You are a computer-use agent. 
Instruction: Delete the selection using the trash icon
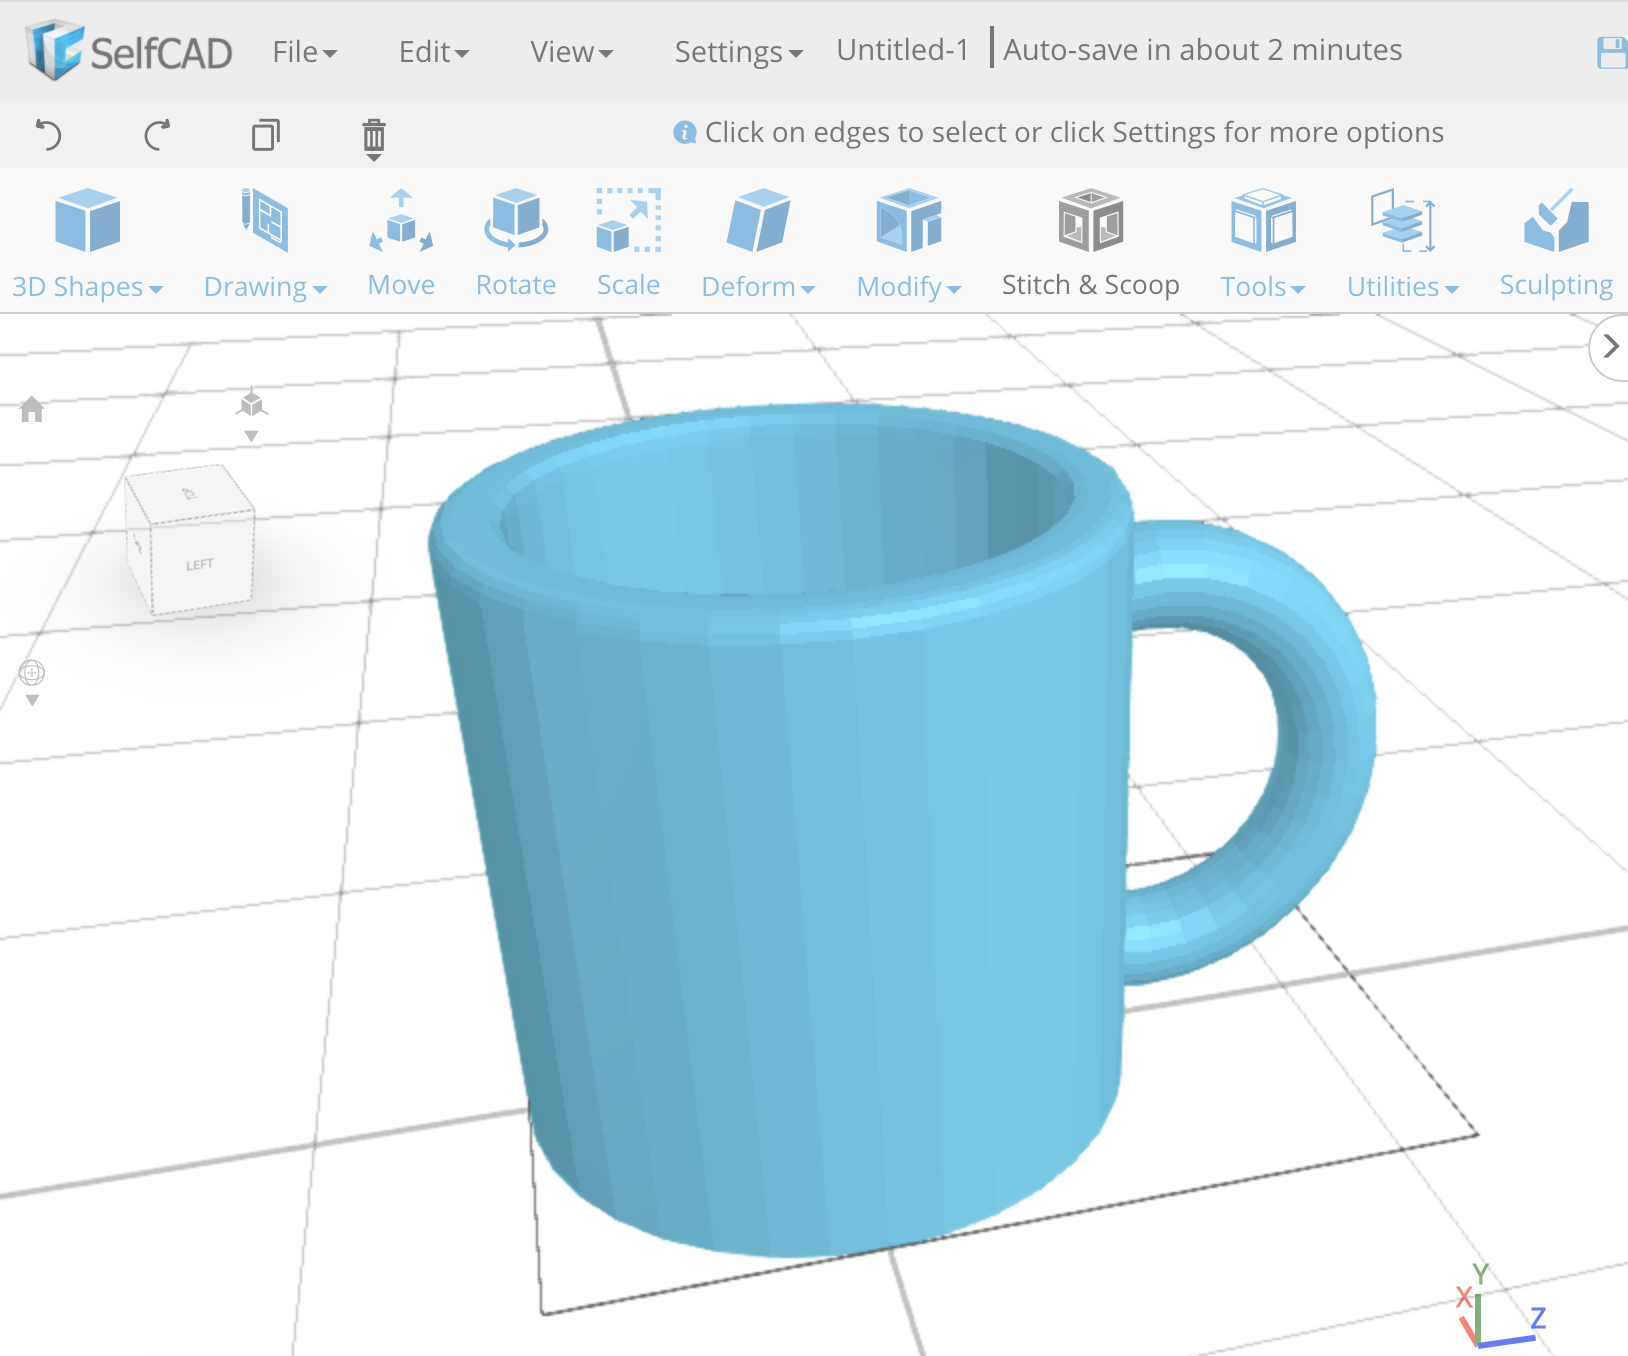click(373, 135)
